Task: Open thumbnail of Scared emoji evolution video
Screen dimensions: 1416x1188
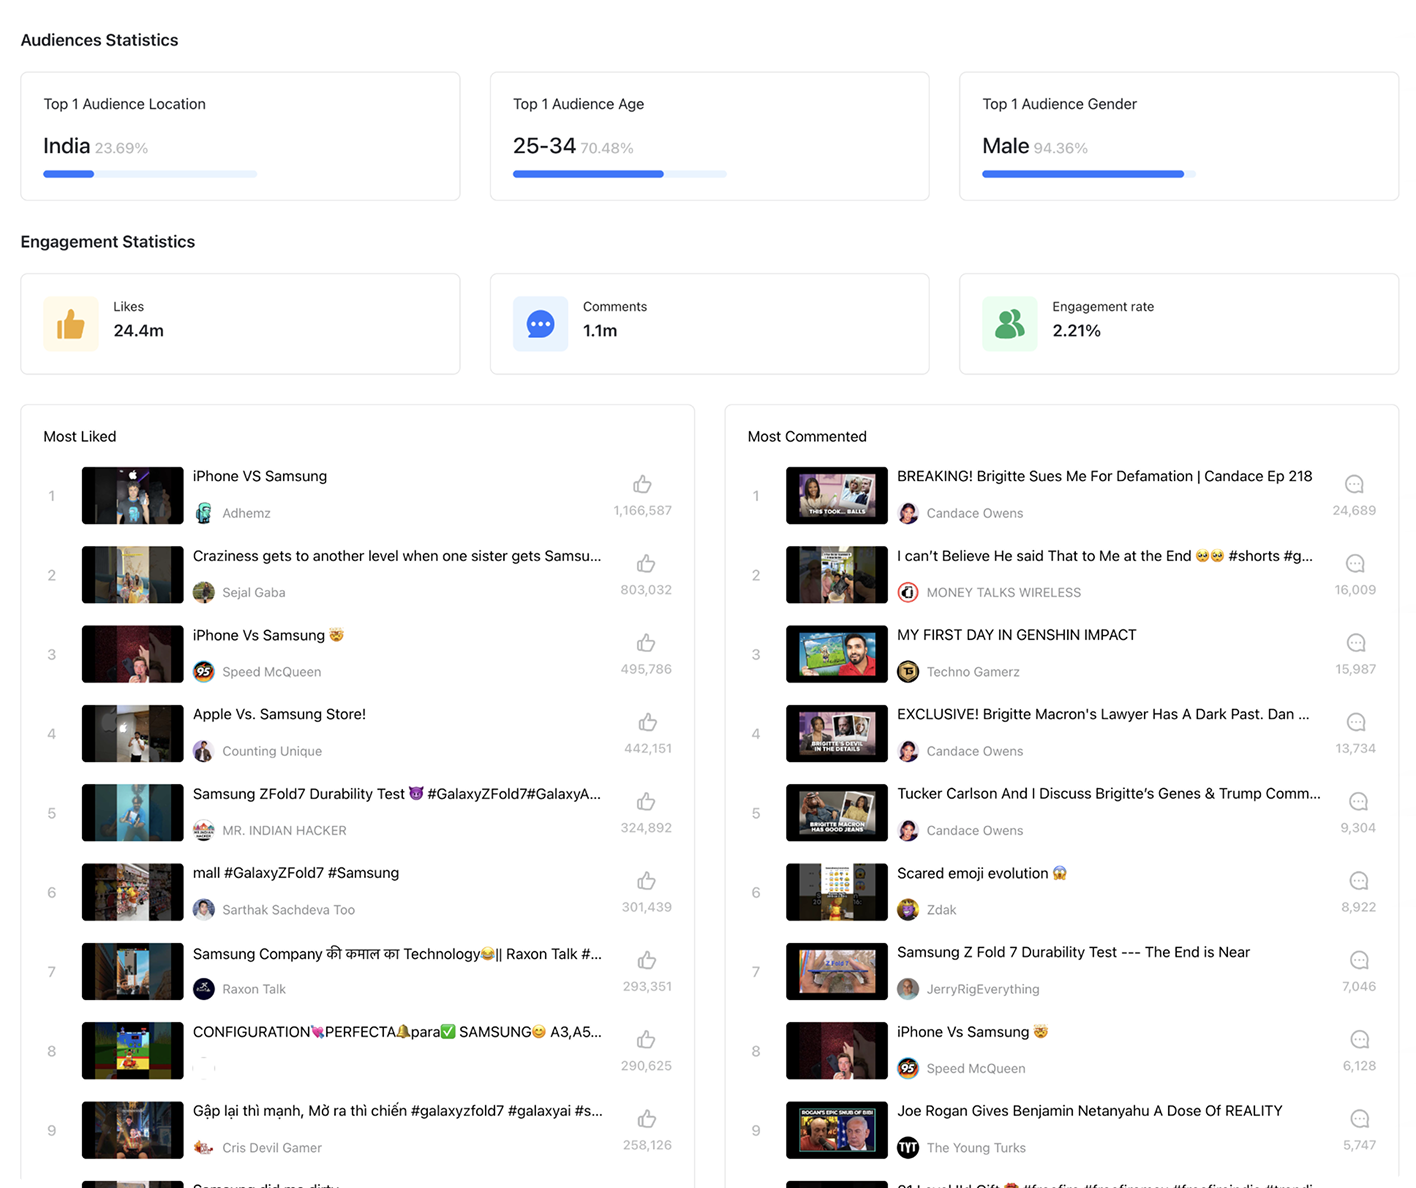Action: click(x=837, y=892)
